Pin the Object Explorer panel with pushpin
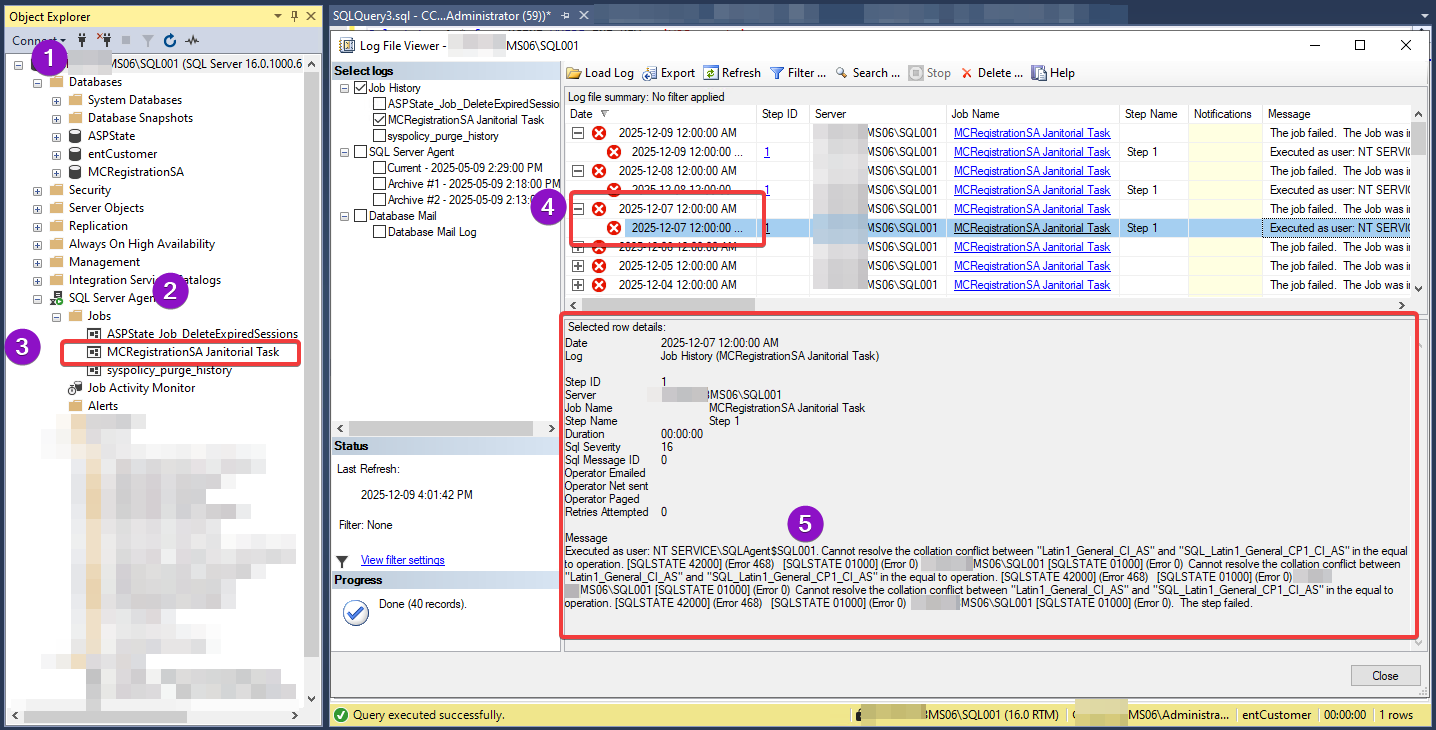The image size is (1436, 730). pyautogui.click(x=294, y=17)
